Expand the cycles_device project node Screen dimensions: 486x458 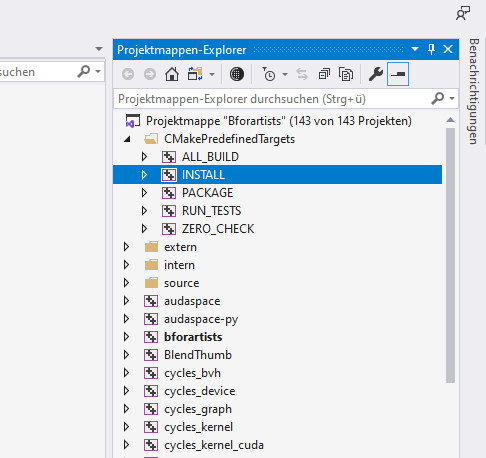tap(126, 391)
